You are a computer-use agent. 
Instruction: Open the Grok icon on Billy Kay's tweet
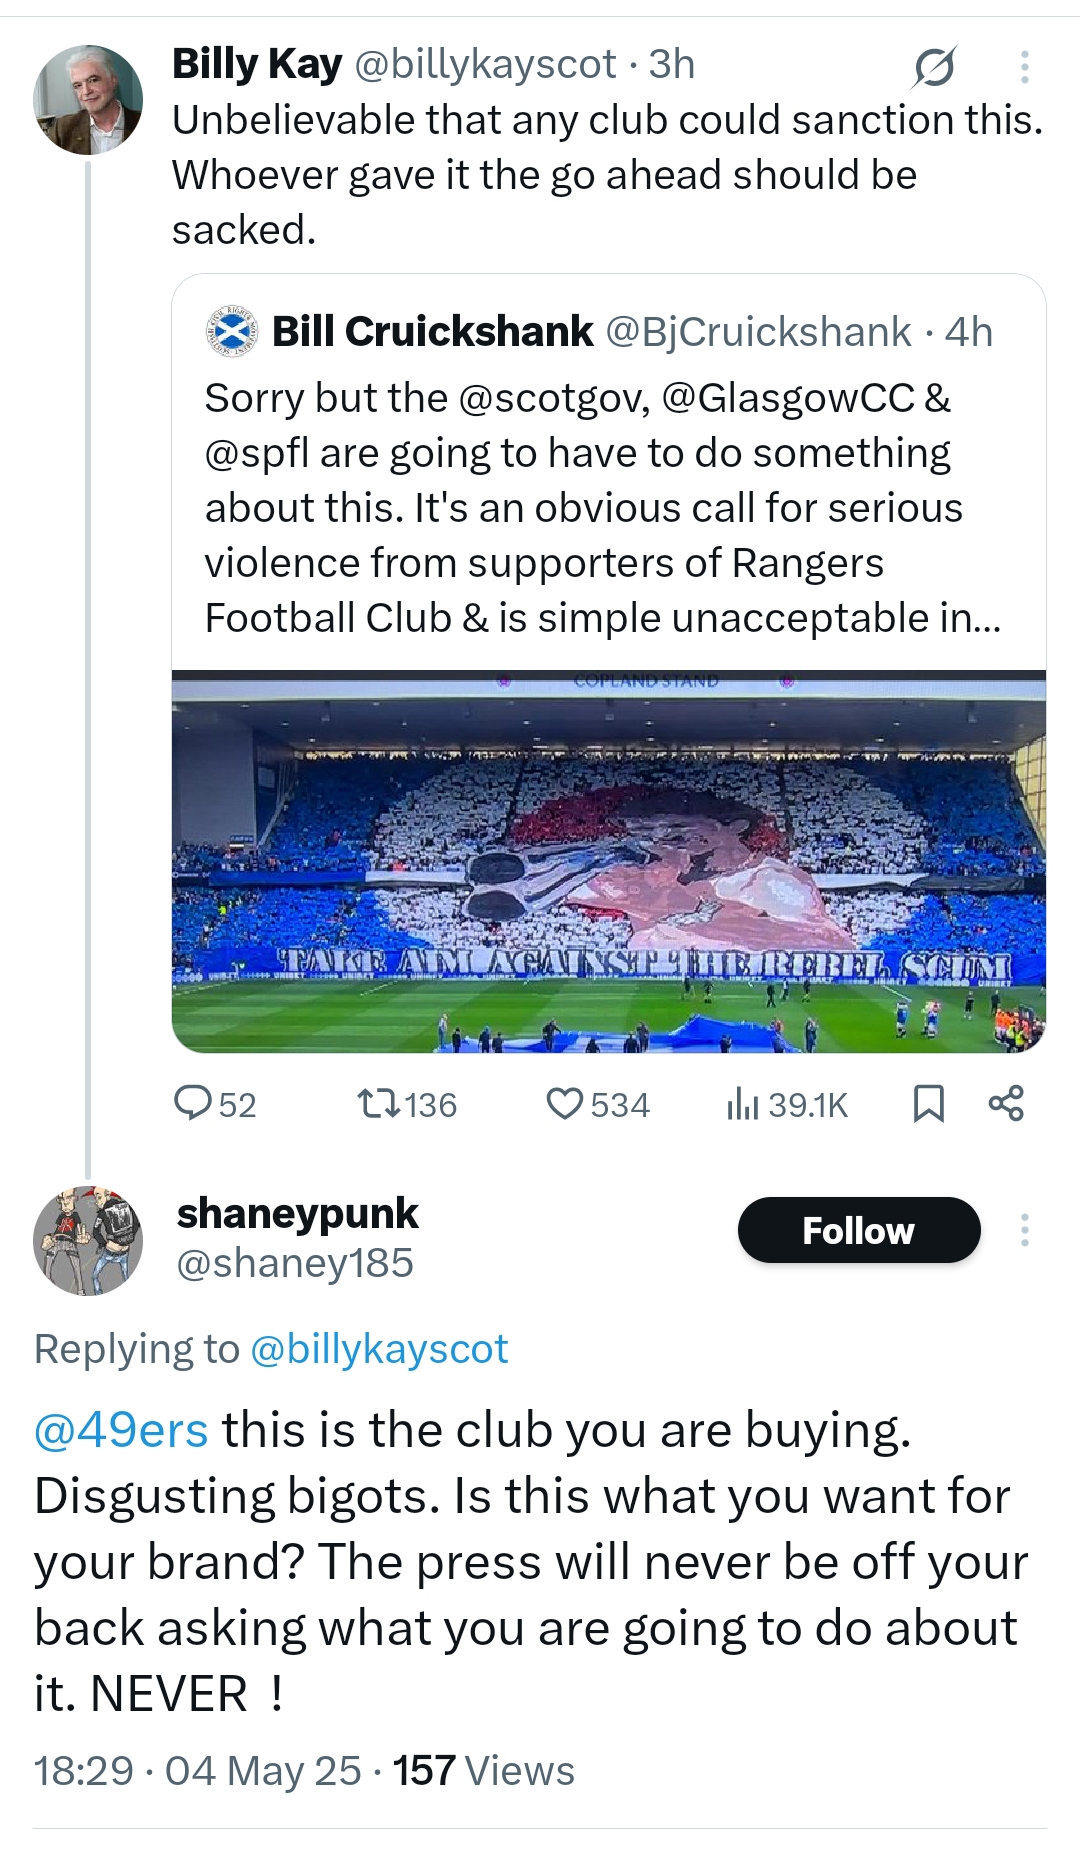pyautogui.click(x=935, y=67)
